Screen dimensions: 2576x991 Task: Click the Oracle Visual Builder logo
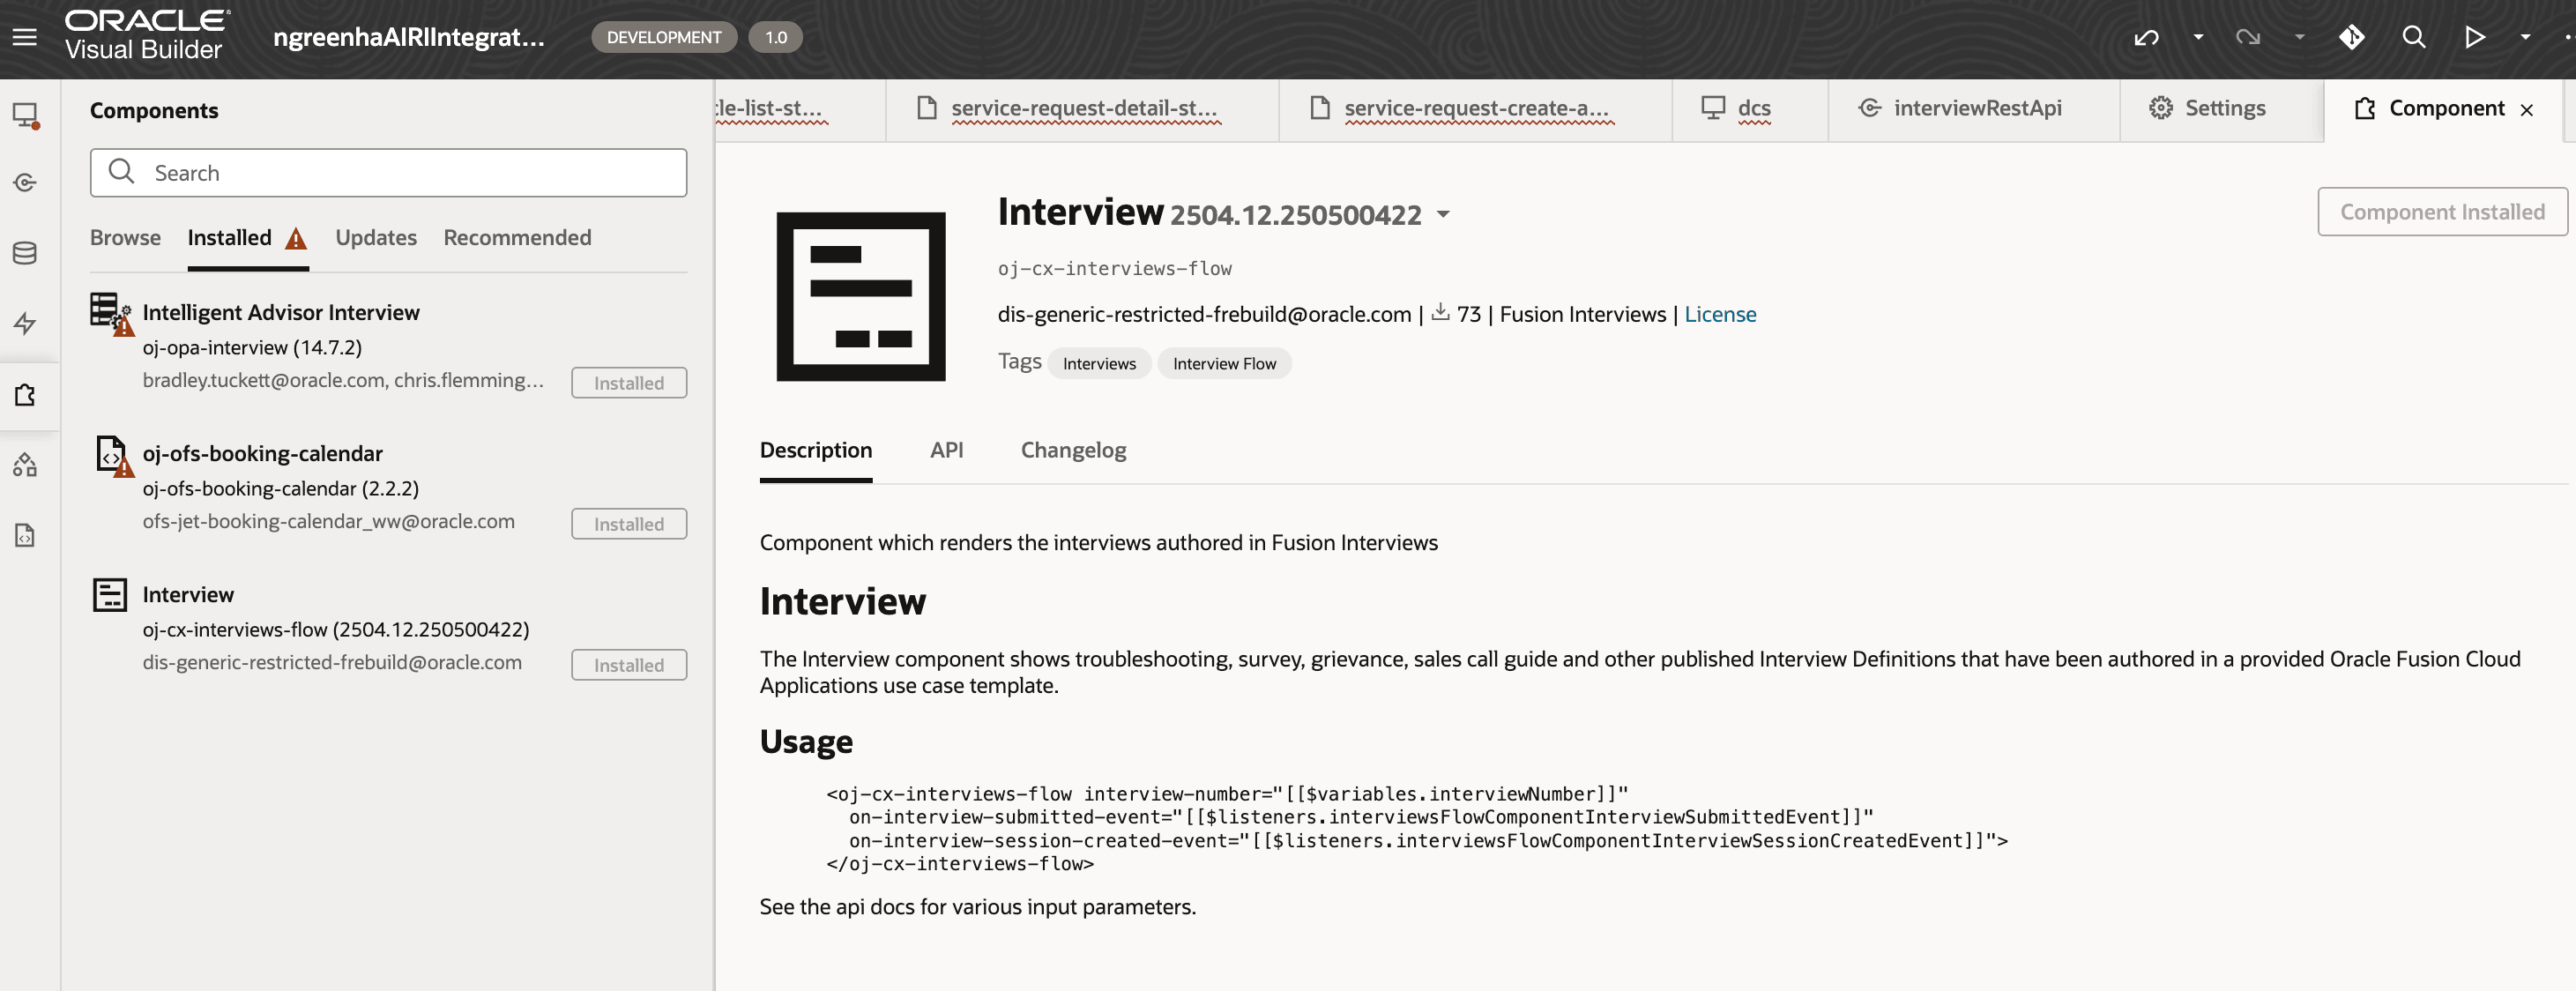click(147, 36)
